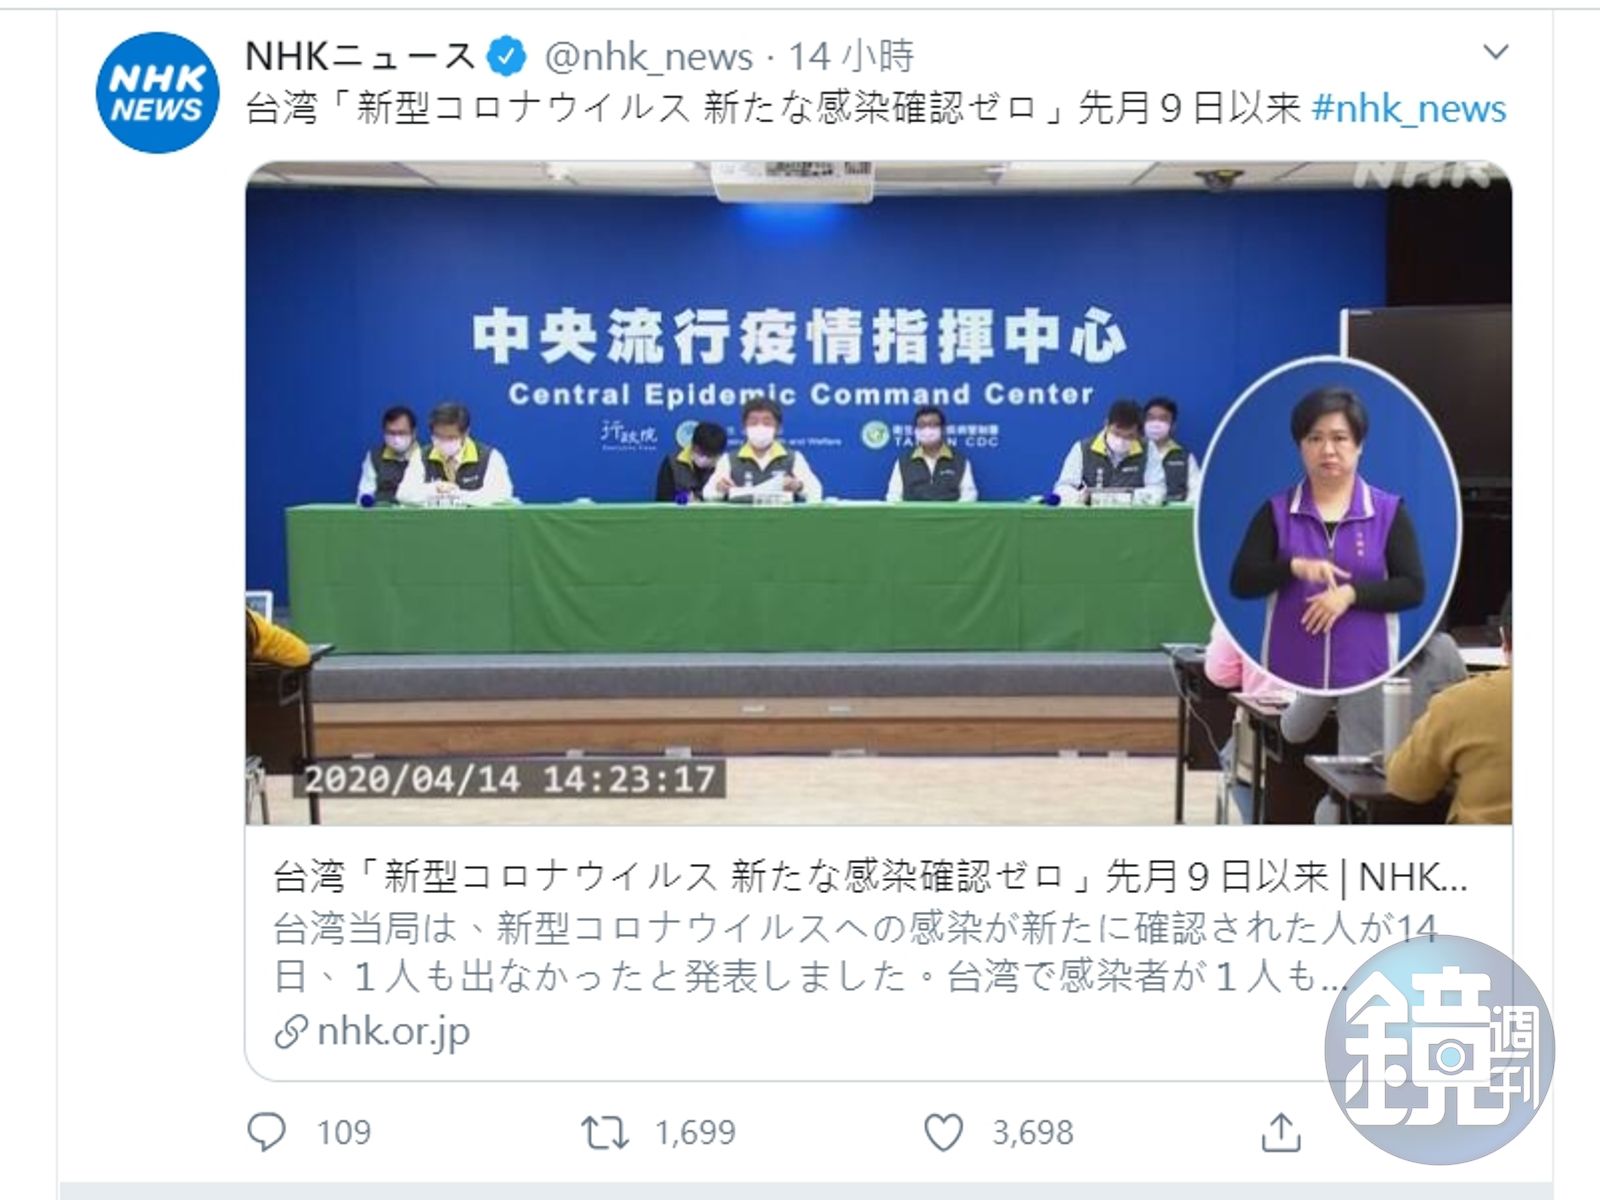This screenshot has width=1600, height=1200.
Task: Click the nhk.or.jp domain link
Action: click(x=393, y=1032)
